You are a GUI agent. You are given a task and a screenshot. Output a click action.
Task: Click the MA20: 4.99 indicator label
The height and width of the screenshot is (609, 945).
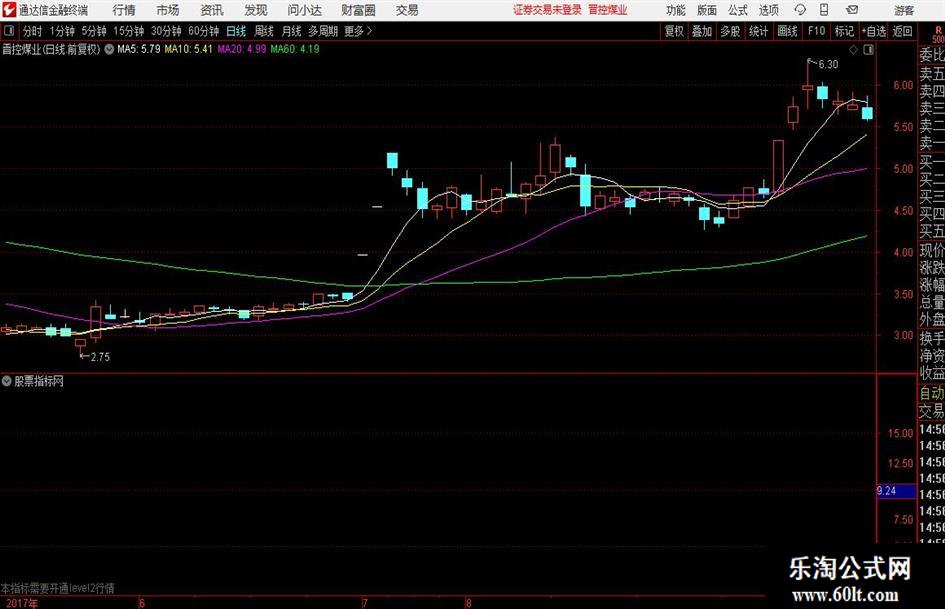tap(242, 49)
